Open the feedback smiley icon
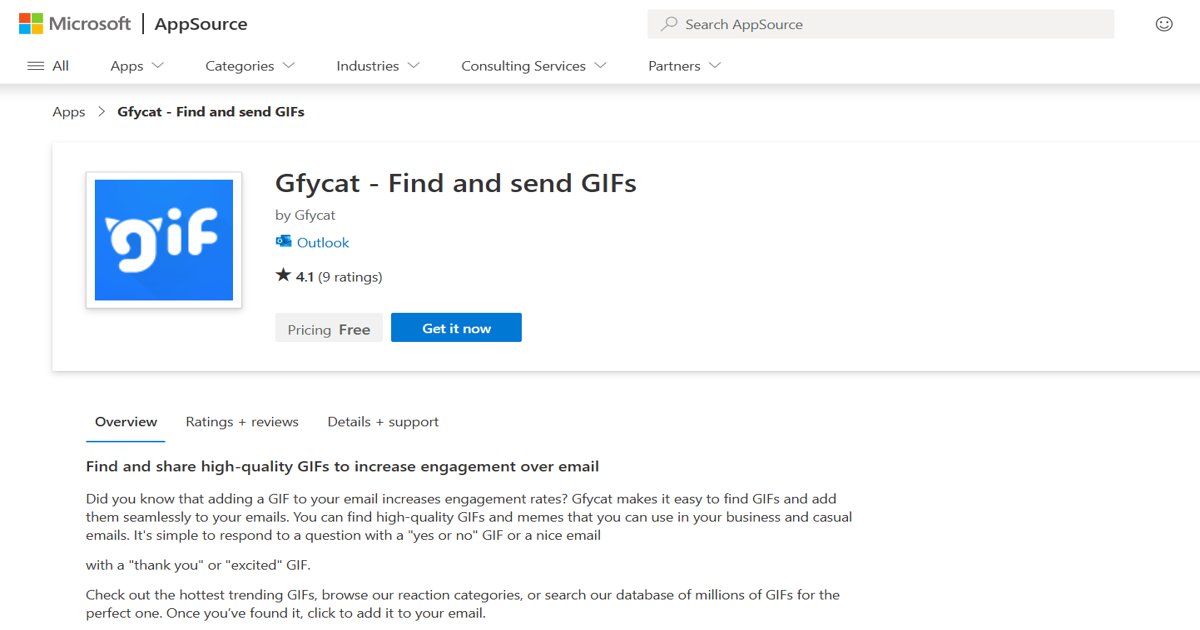1200x630 pixels. (x=1164, y=24)
